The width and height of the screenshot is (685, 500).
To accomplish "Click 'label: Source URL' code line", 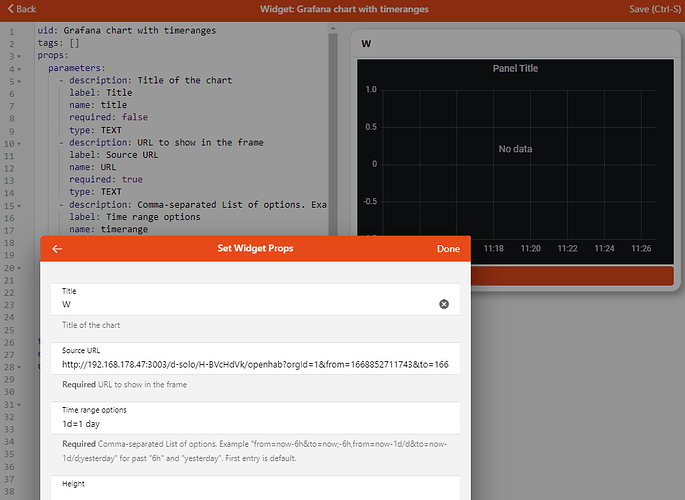I will pos(114,155).
